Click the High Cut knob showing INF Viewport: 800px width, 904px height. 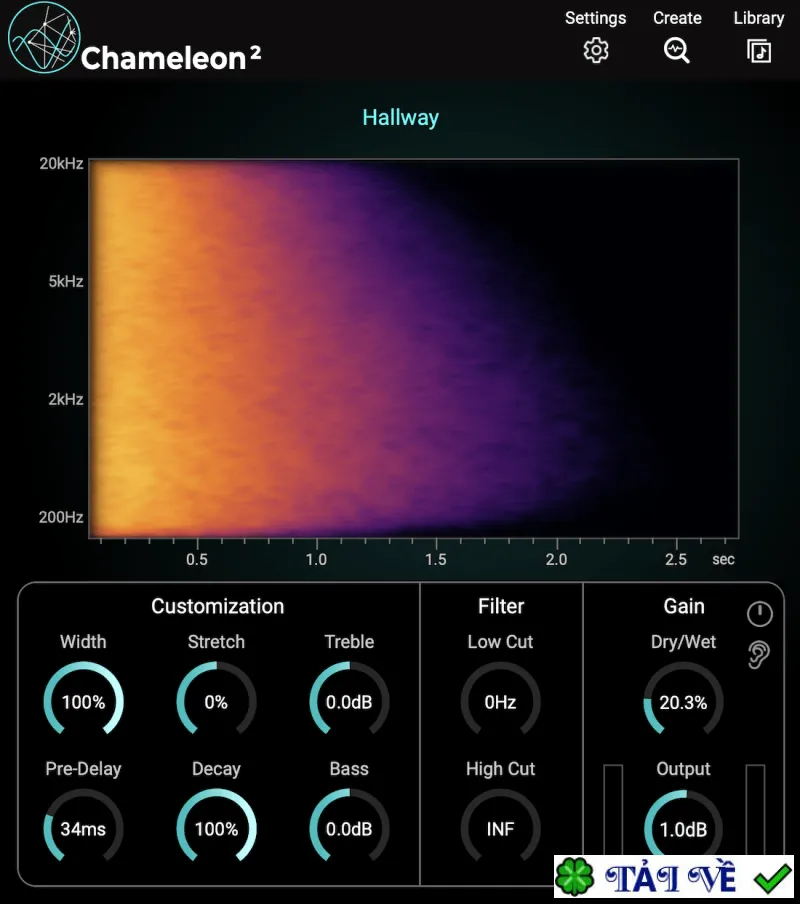coord(500,828)
